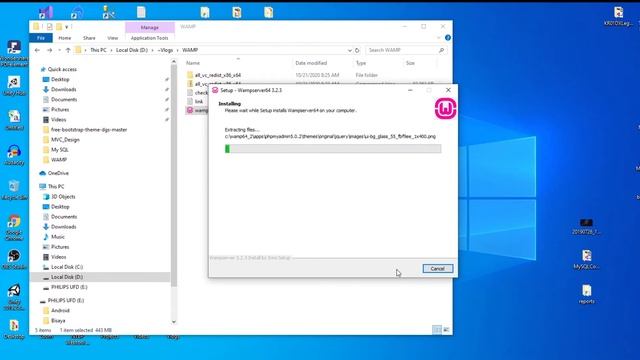Select the Unity Hub desktop shortcut
640x360 pixels.
[14, 86]
